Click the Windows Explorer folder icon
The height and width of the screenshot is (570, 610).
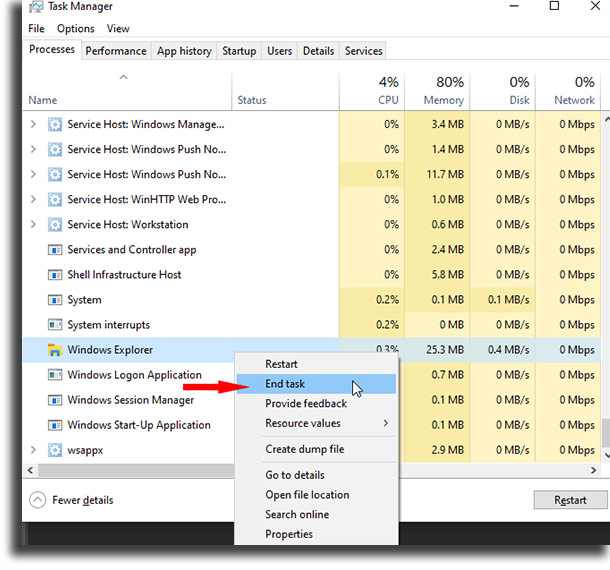55,350
